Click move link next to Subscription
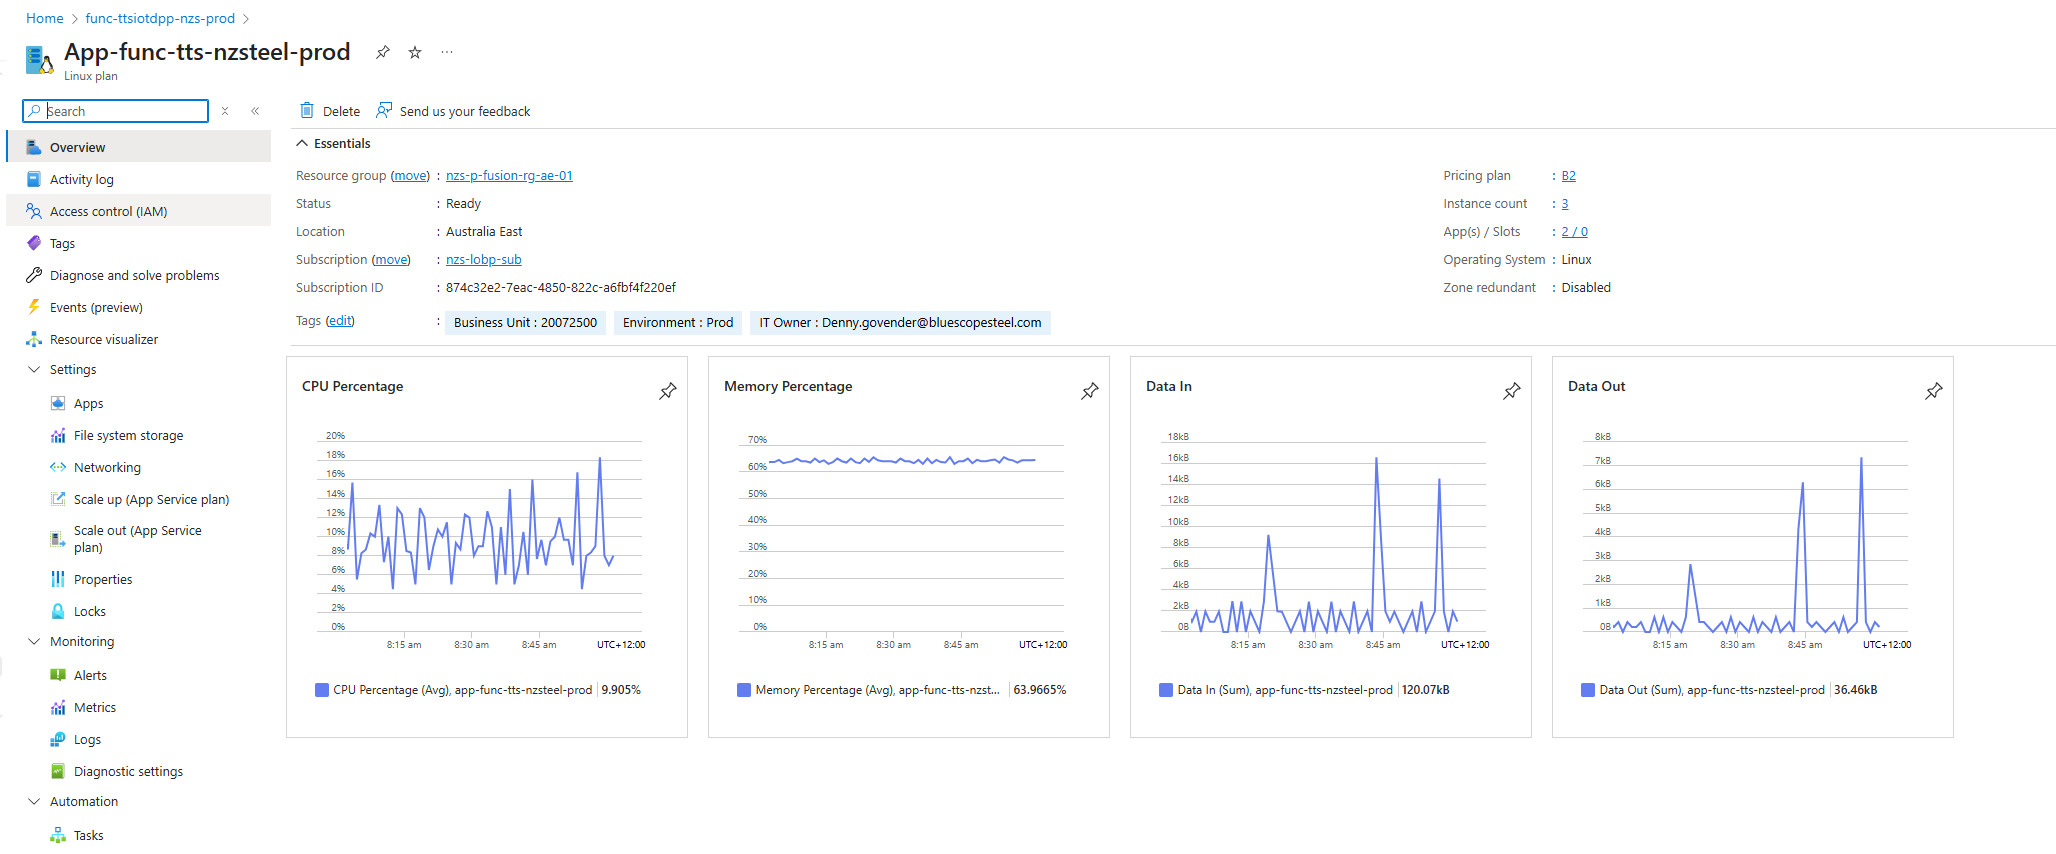Screen dimensions: 2056x854 391,259
